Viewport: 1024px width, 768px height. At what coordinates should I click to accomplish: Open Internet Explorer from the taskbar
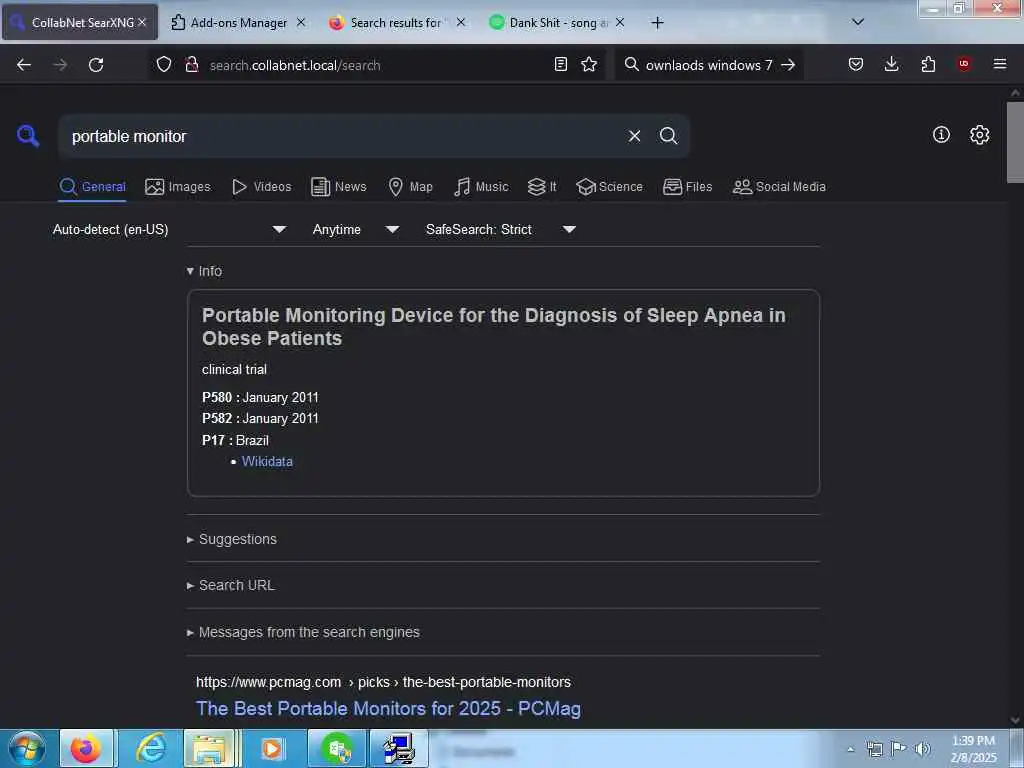pos(150,749)
